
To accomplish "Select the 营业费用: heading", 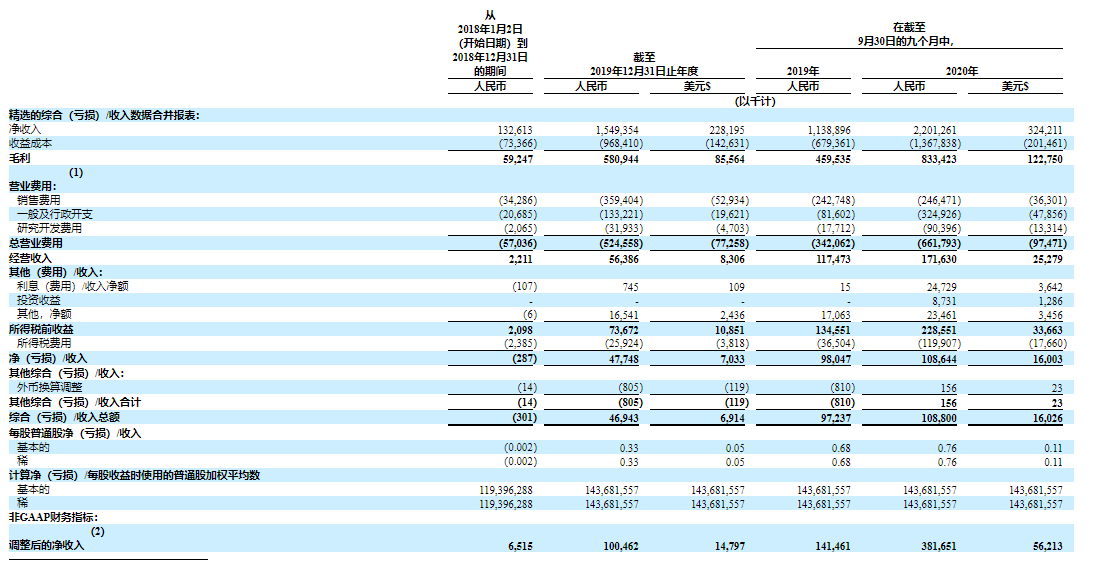I will pos(32,186).
